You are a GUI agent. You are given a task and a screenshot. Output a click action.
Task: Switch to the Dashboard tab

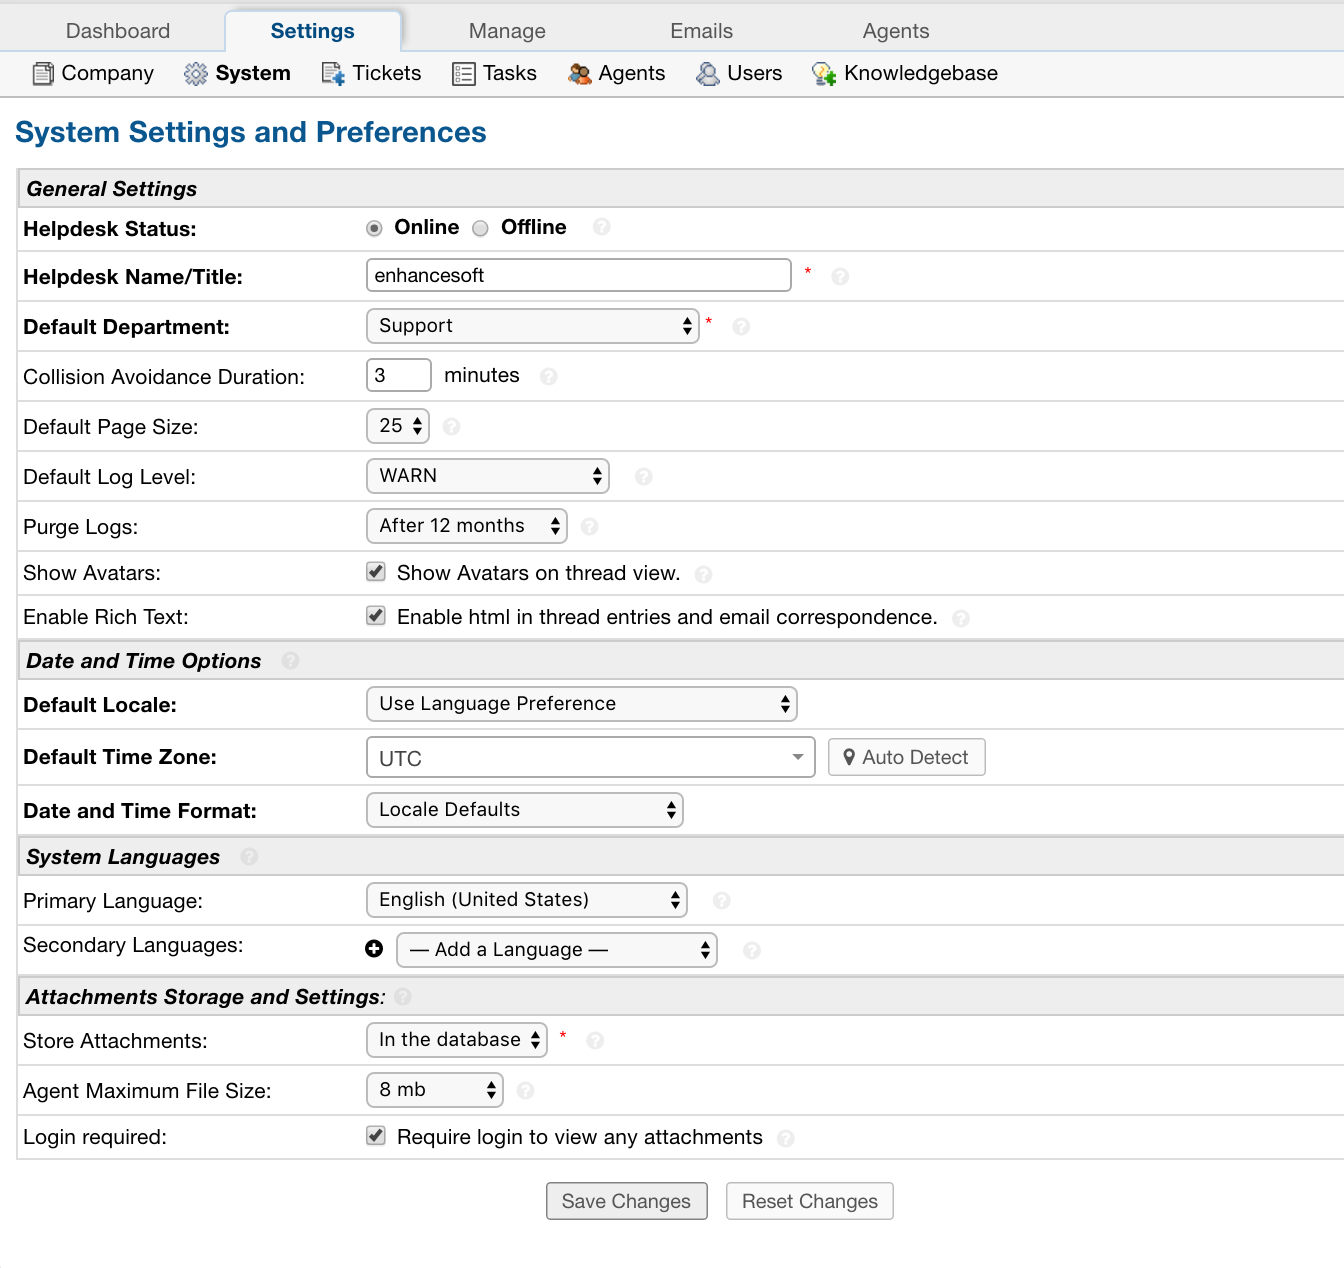[118, 31]
